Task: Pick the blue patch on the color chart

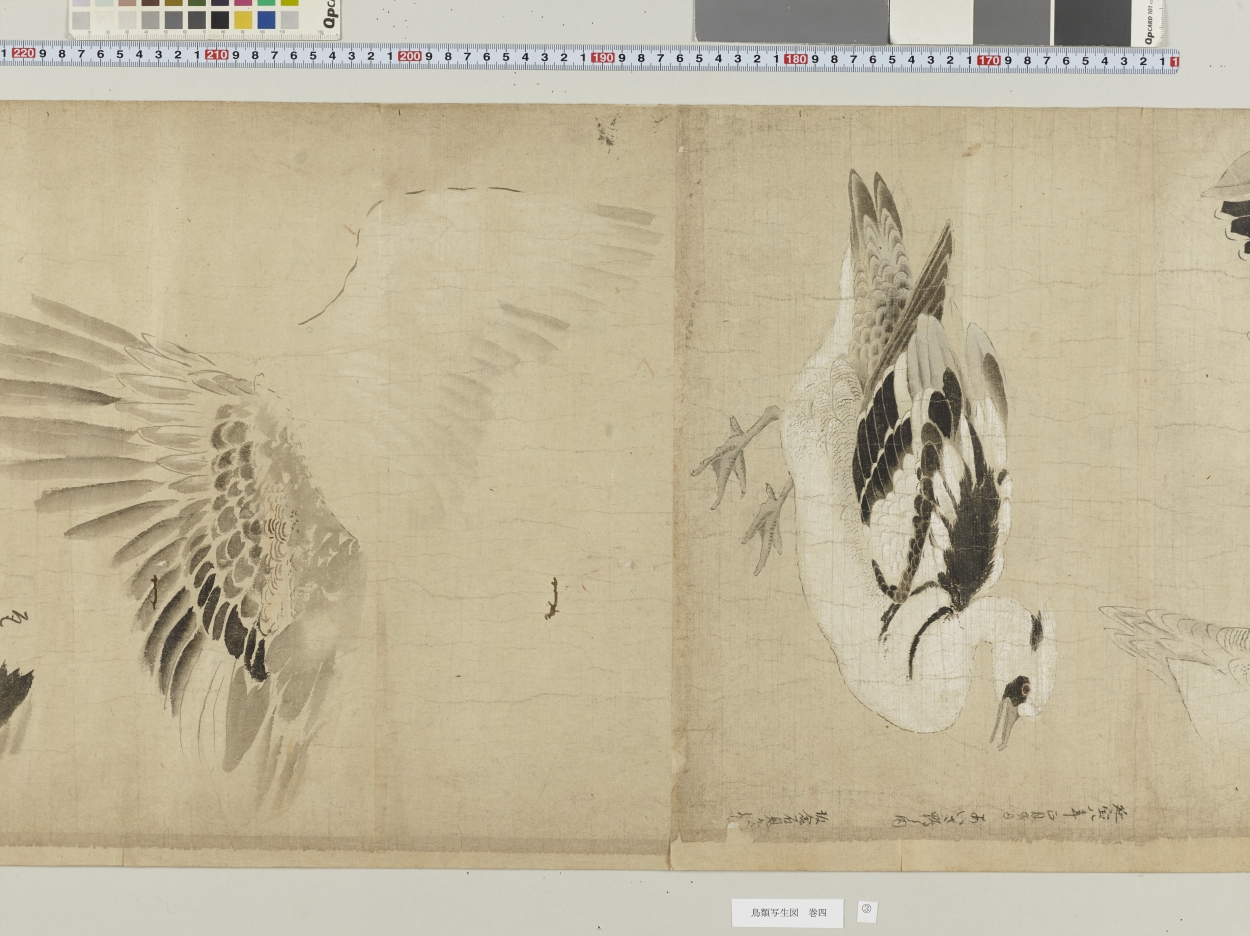Action: [x=266, y=20]
